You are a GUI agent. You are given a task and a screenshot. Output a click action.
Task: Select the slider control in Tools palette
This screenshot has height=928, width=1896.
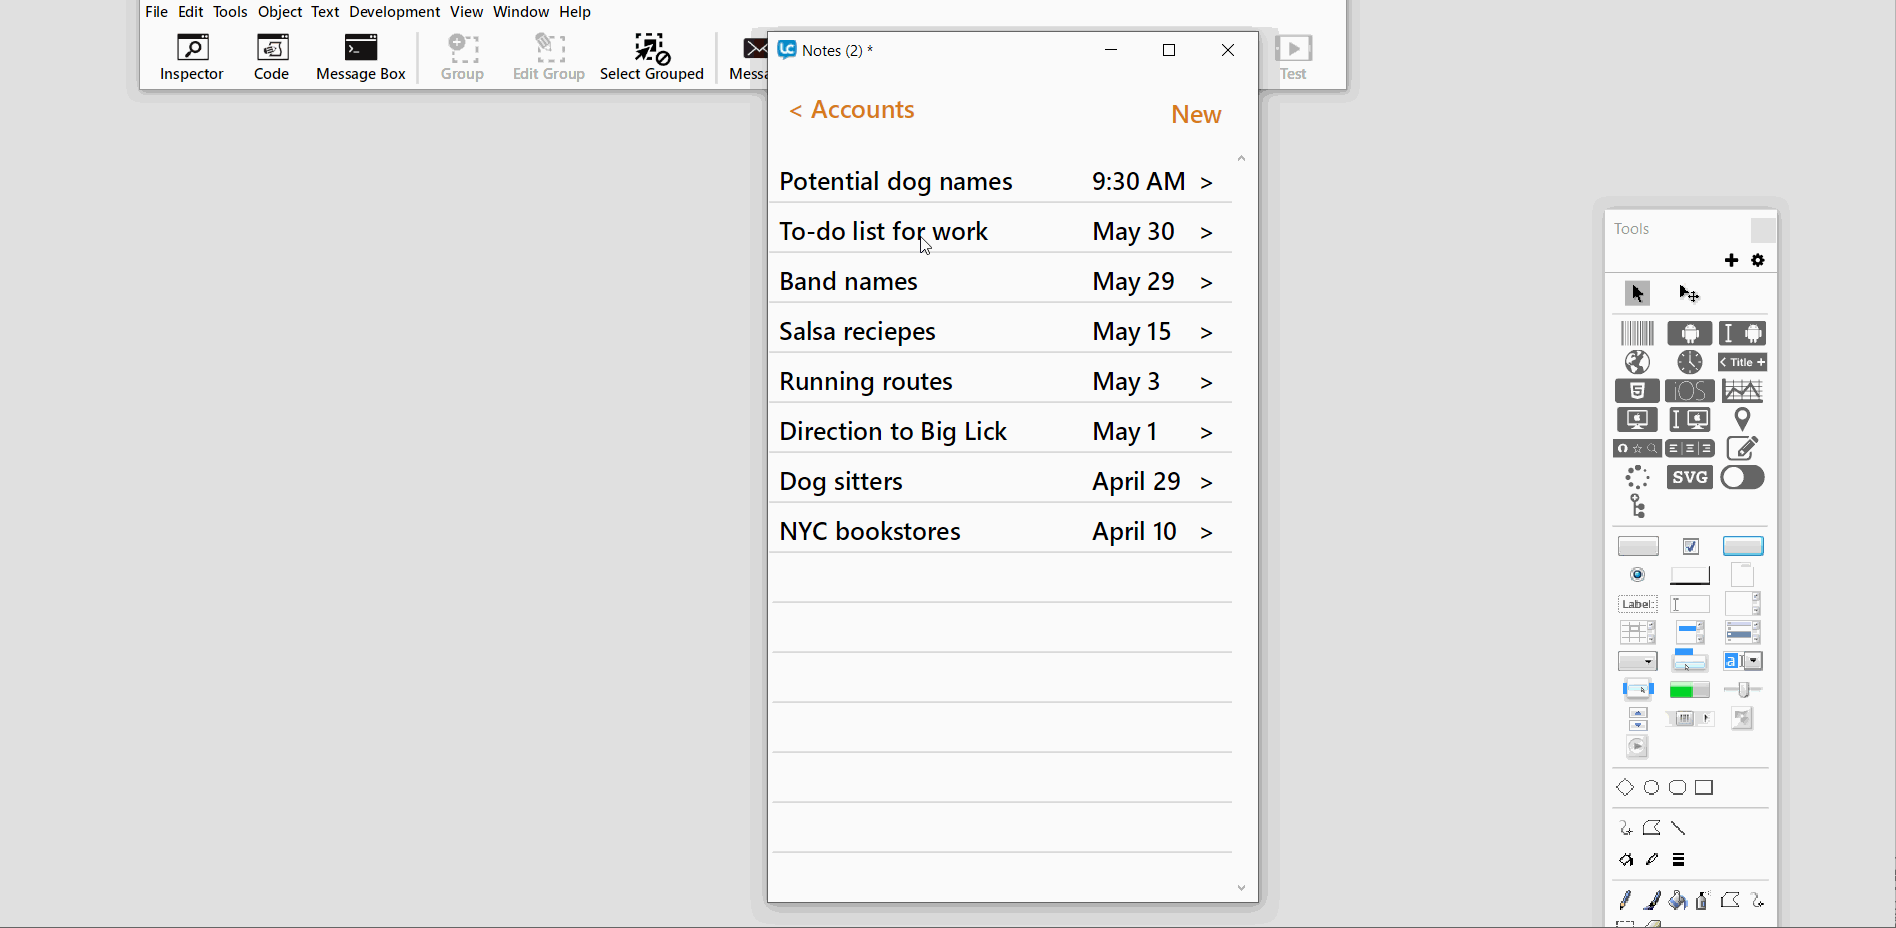click(x=1742, y=690)
